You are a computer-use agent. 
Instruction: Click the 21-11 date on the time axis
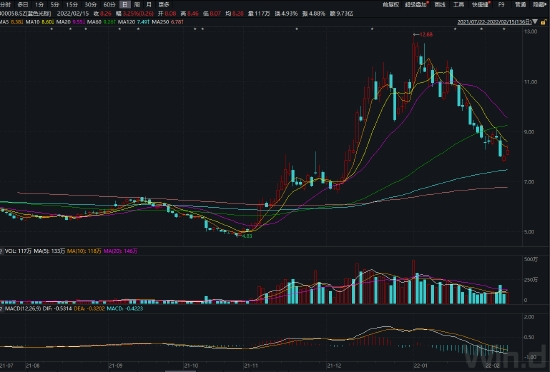[251, 366]
